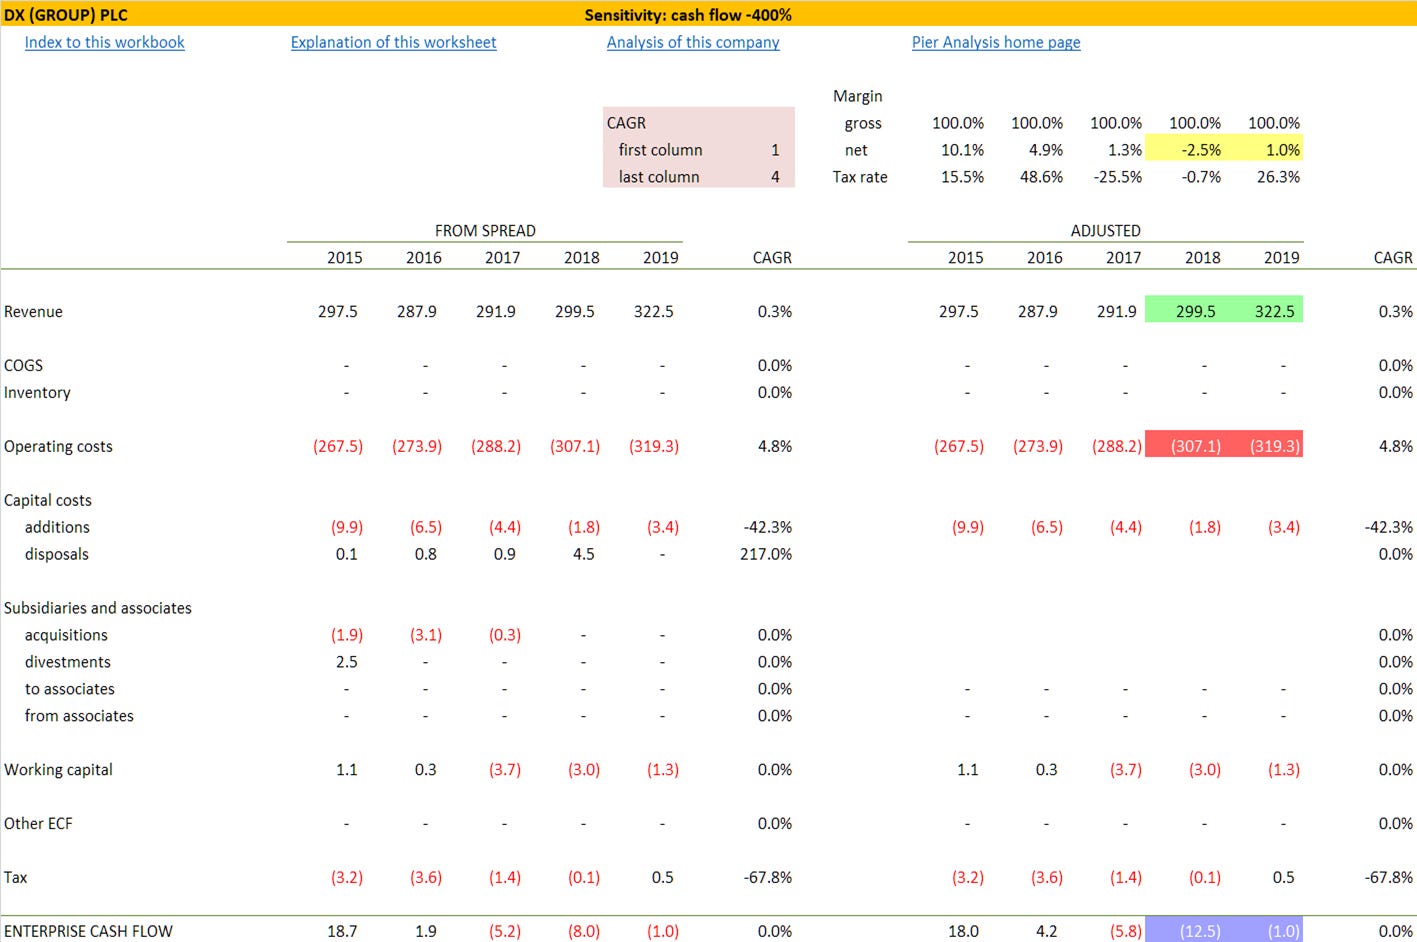Select purple enterprise cash flow (12.5)
1417x942 pixels.
point(1185,930)
